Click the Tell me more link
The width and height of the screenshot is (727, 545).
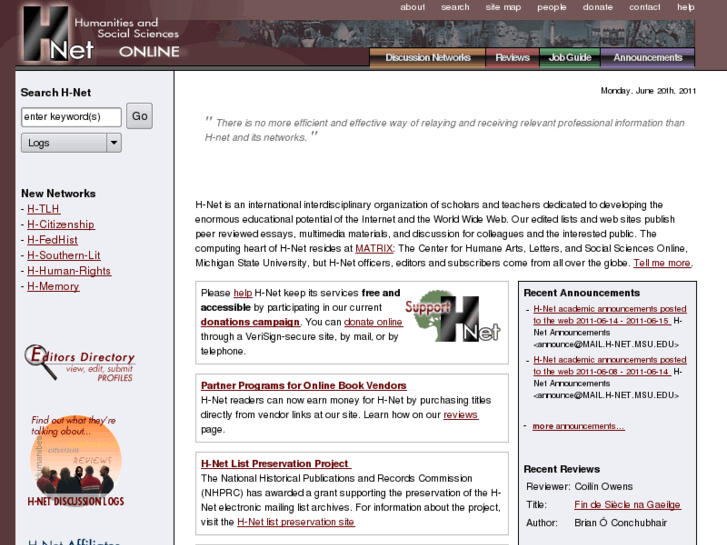[662, 263]
